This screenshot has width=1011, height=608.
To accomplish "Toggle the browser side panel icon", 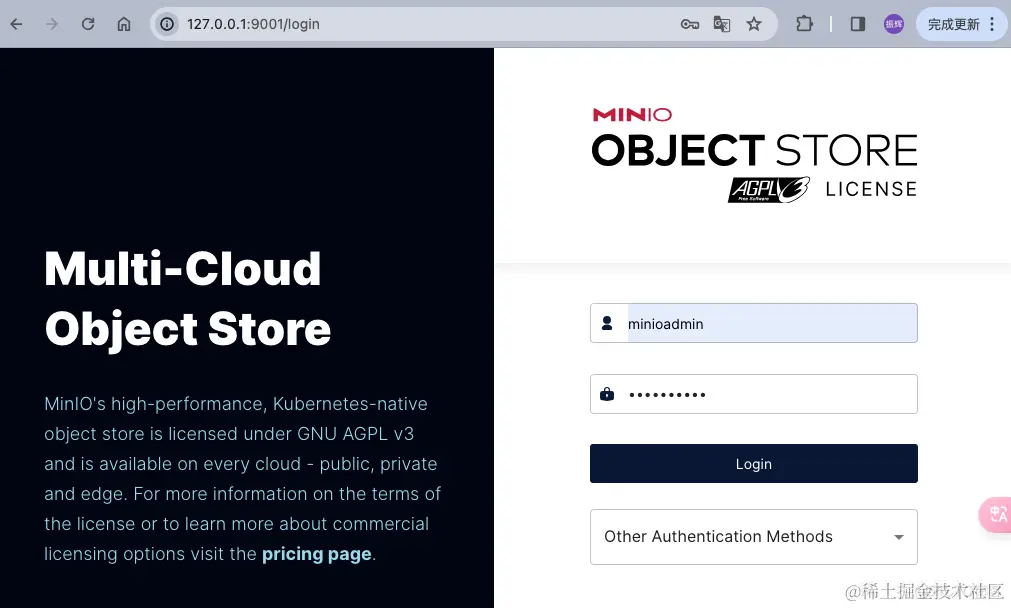I will pyautogui.click(x=858, y=25).
